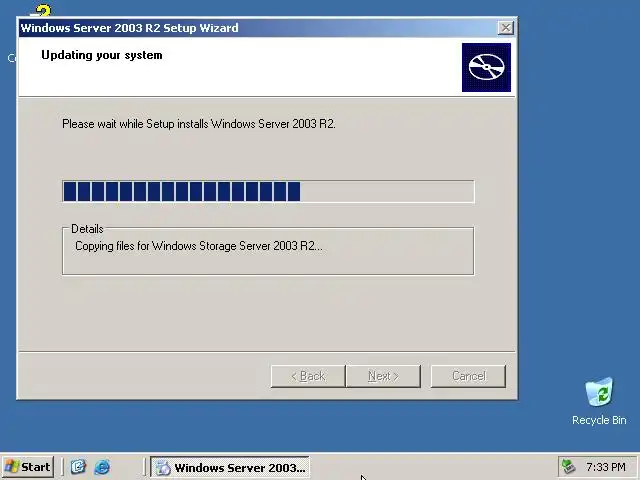Click the setup progress bar

(268, 191)
